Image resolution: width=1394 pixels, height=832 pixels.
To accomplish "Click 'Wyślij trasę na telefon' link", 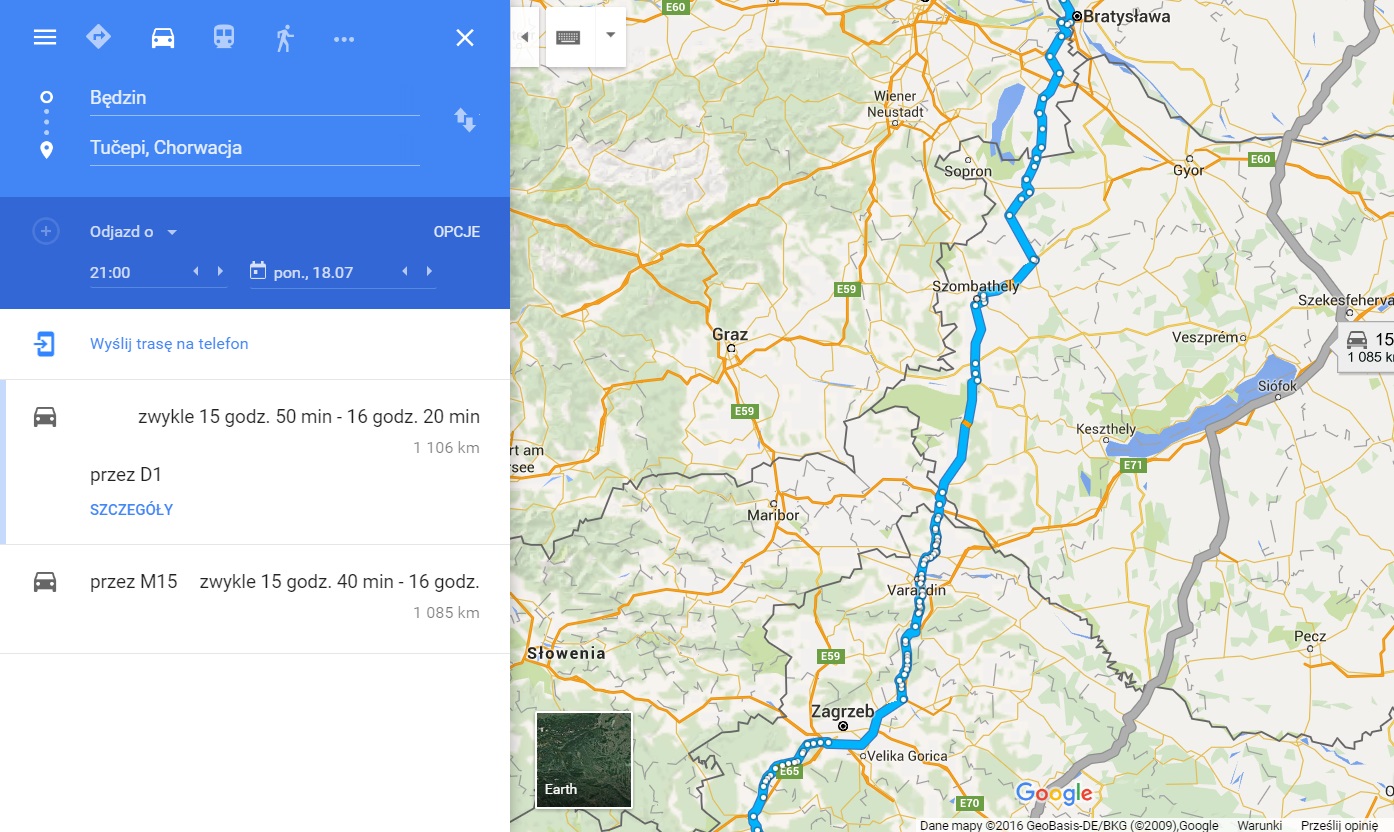I will (169, 344).
